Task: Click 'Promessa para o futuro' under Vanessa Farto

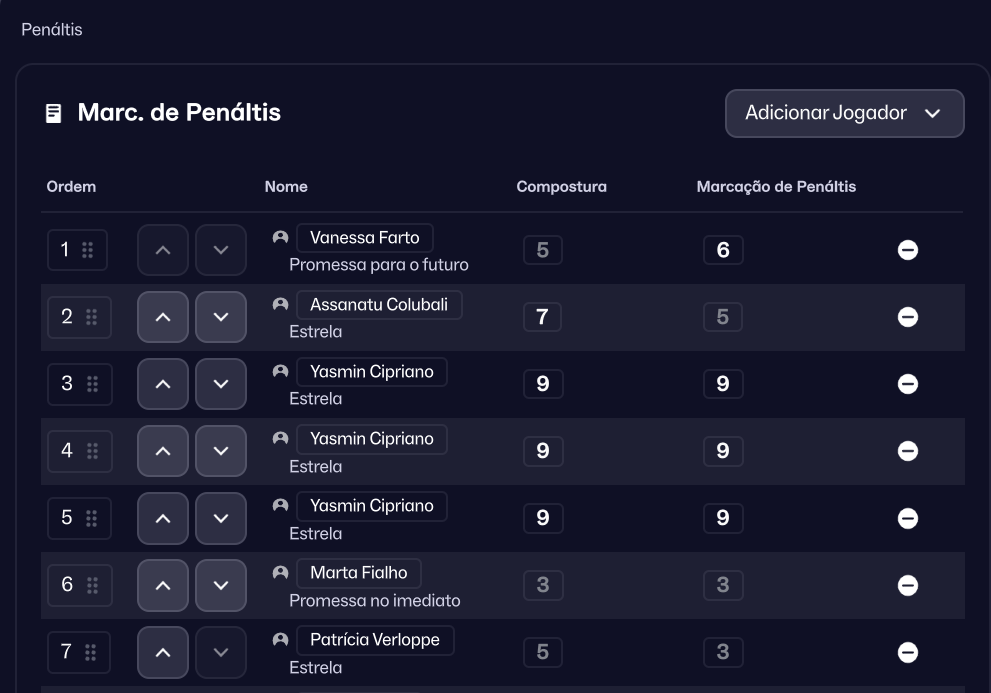Action: click(379, 265)
